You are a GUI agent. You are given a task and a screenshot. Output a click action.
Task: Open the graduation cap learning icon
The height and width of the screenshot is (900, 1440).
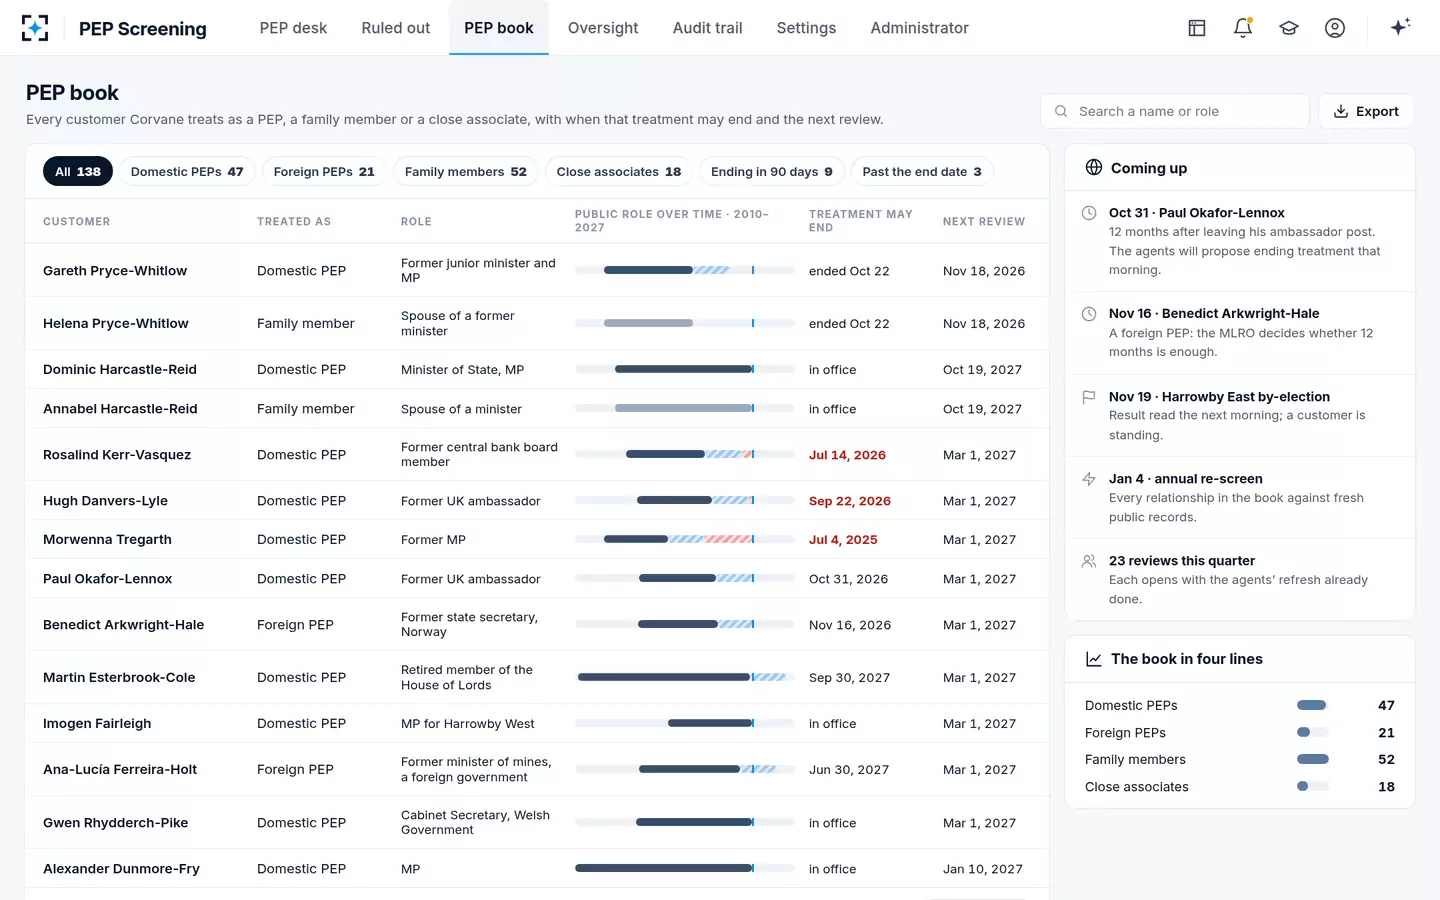click(x=1289, y=28)
